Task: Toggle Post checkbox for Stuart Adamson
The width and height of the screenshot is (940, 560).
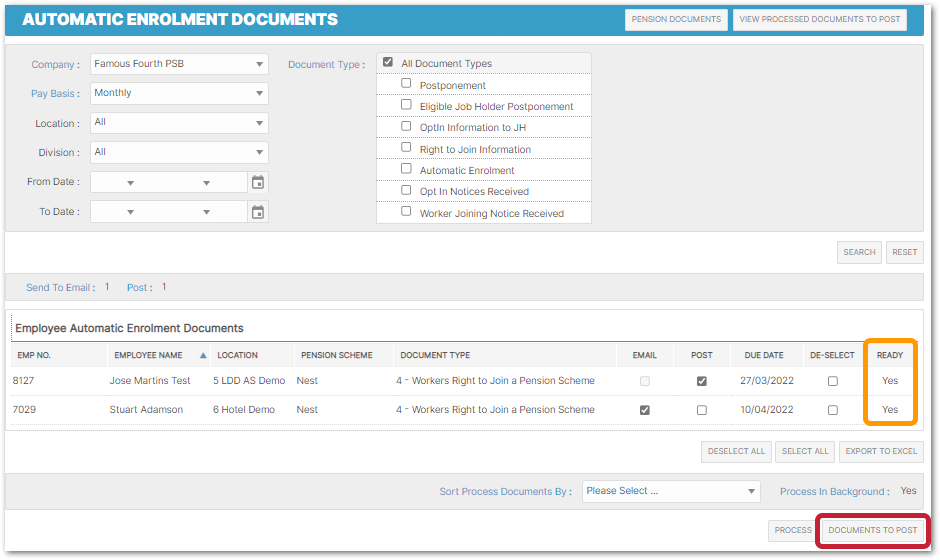Action: tap(702, 410)
